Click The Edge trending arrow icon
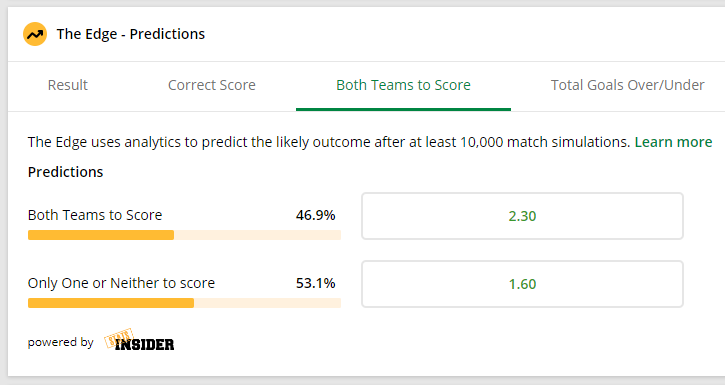 pos(35,34)
